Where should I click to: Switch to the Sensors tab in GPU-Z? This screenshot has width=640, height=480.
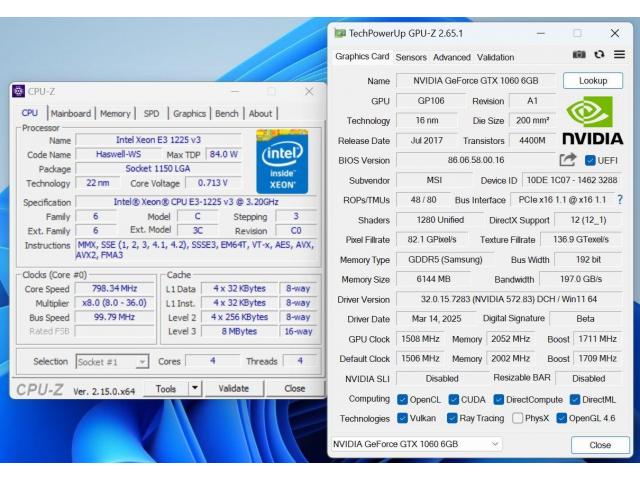411,58
